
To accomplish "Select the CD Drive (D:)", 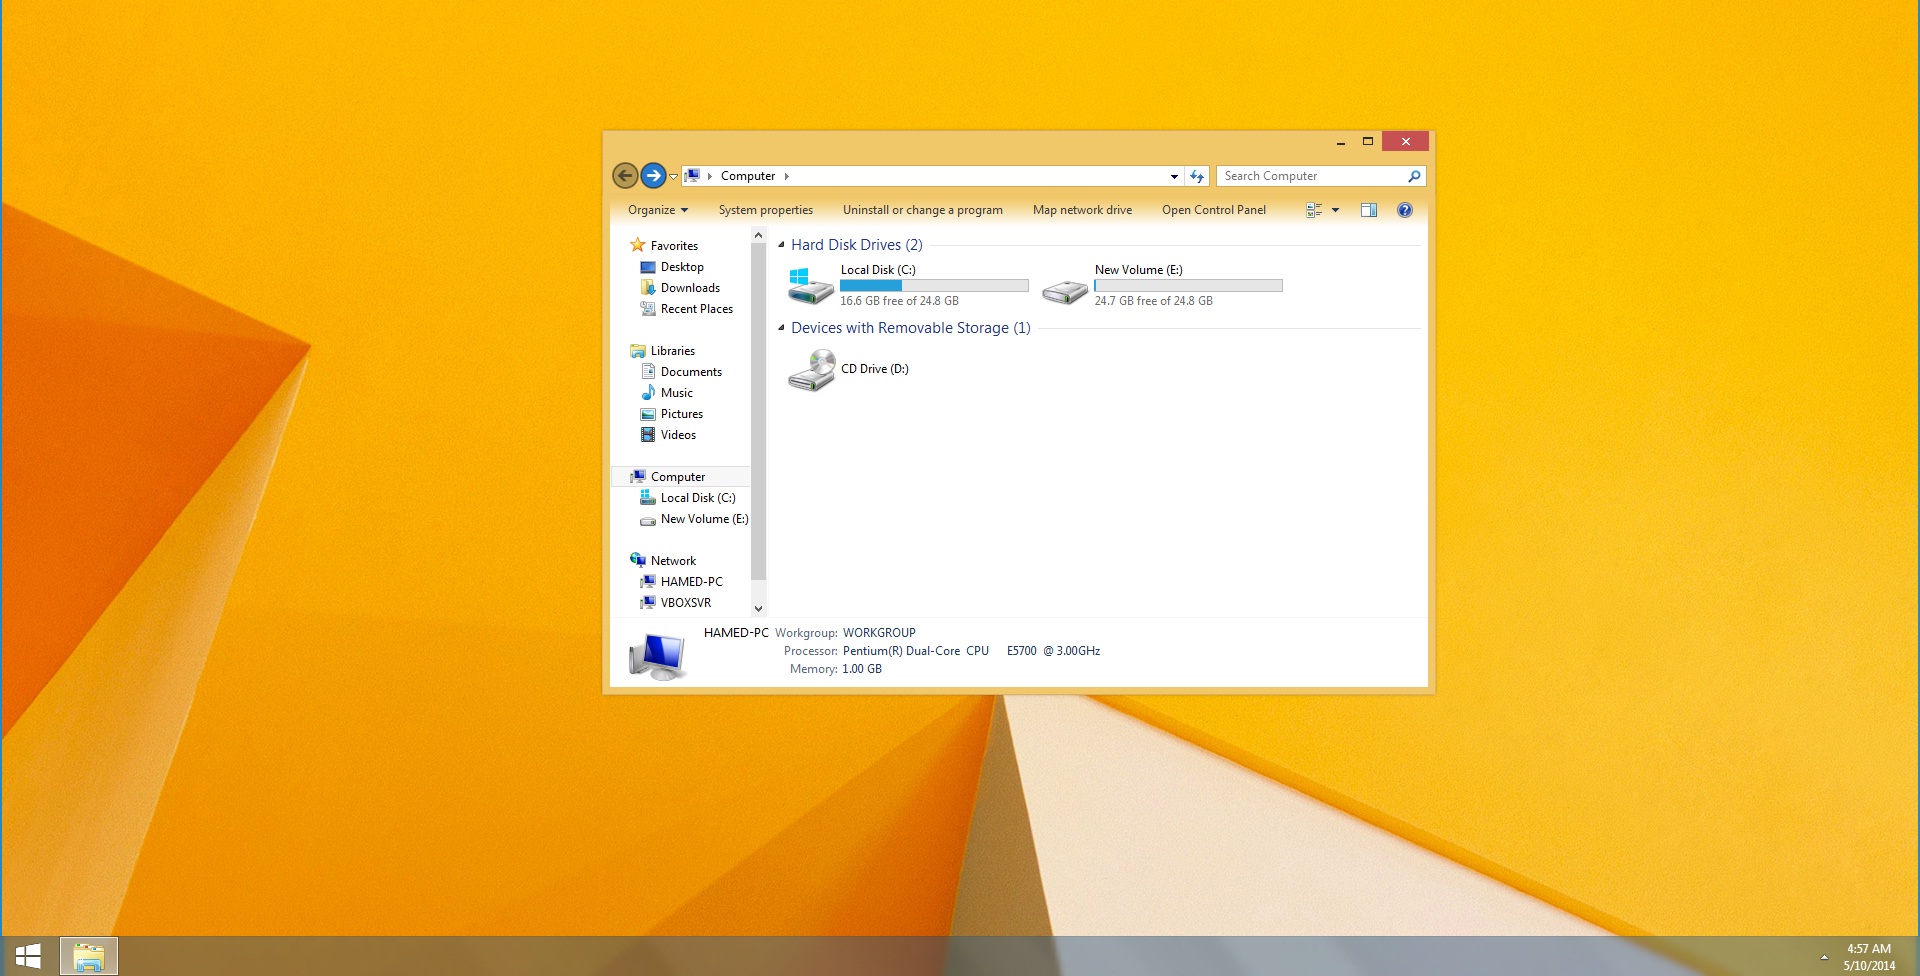I will tap(873, 368).
